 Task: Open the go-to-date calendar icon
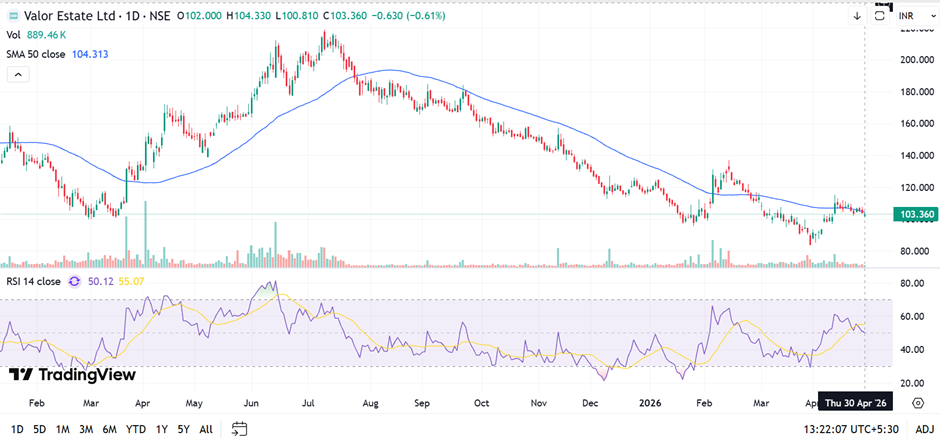pos(240,429)
